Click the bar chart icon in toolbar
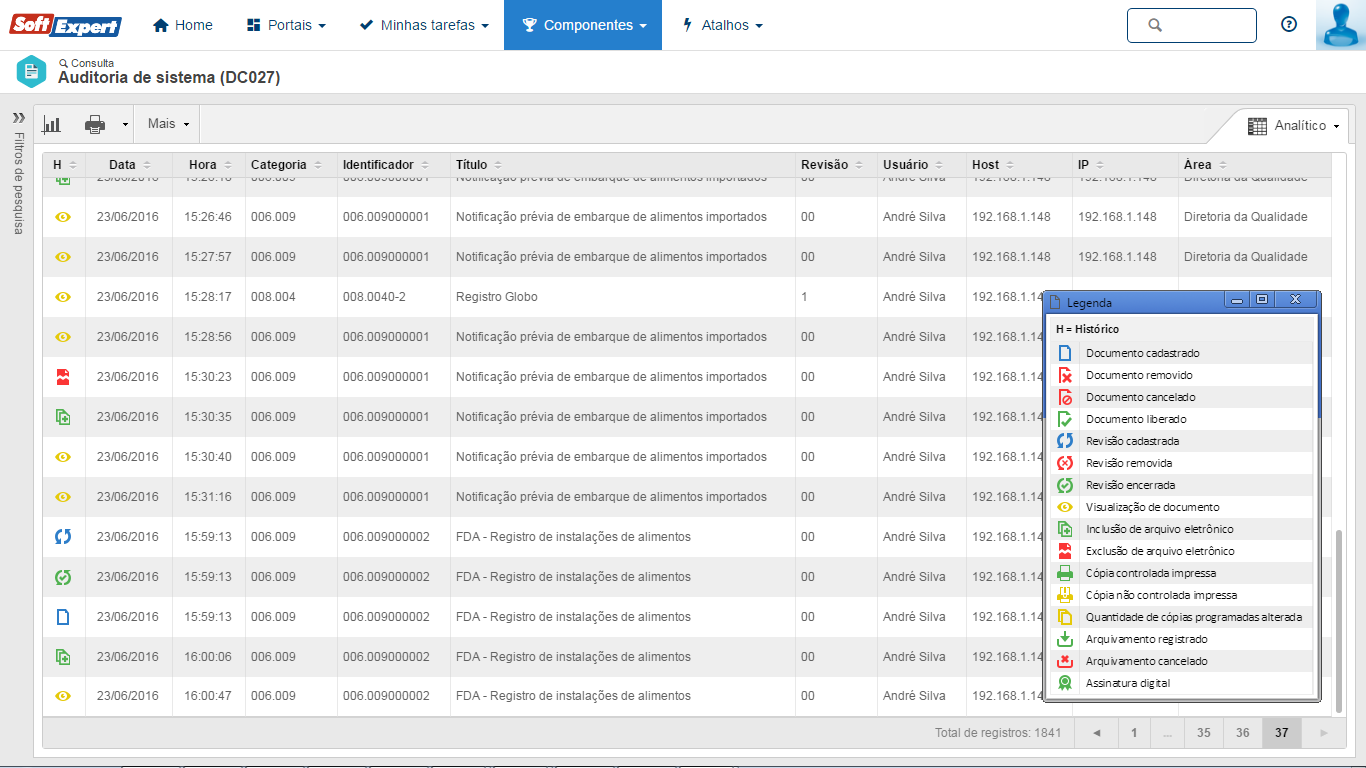The width and height of the screenshot is (1366, 768). click(x=52, y=124)
